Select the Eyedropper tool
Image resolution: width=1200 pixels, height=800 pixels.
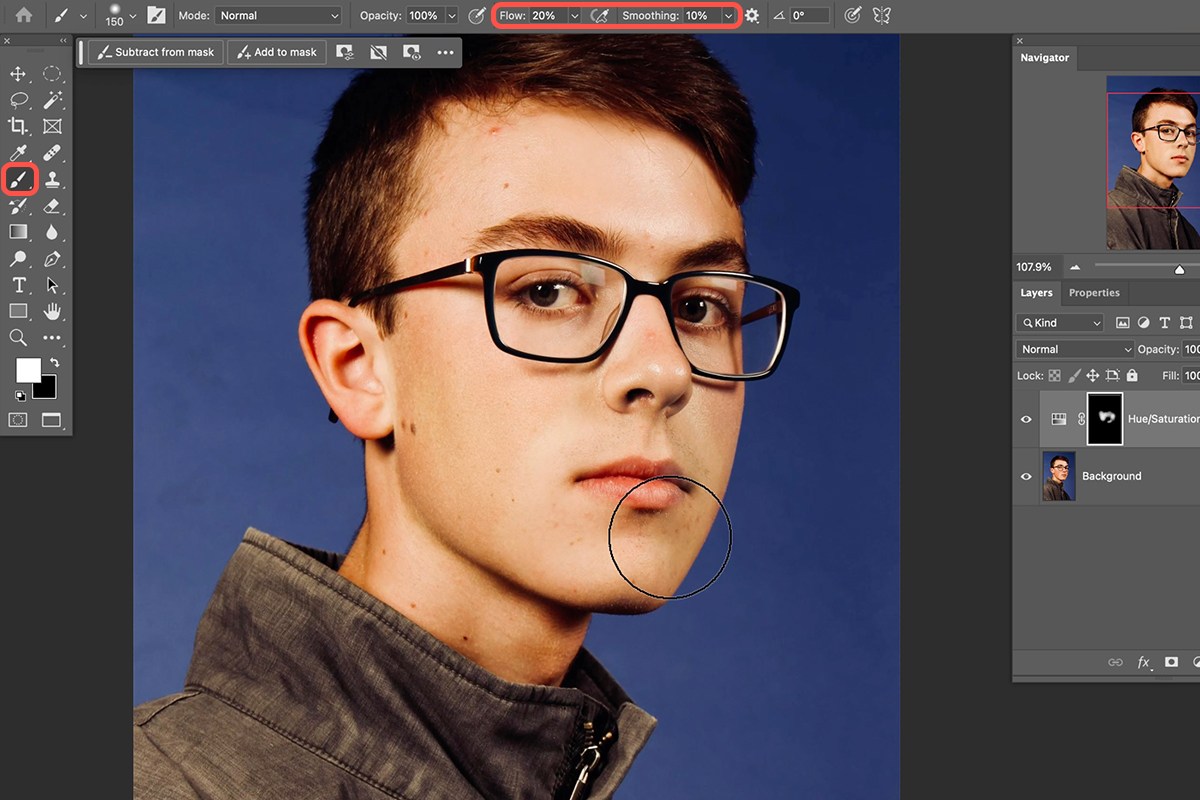point(18,153)
